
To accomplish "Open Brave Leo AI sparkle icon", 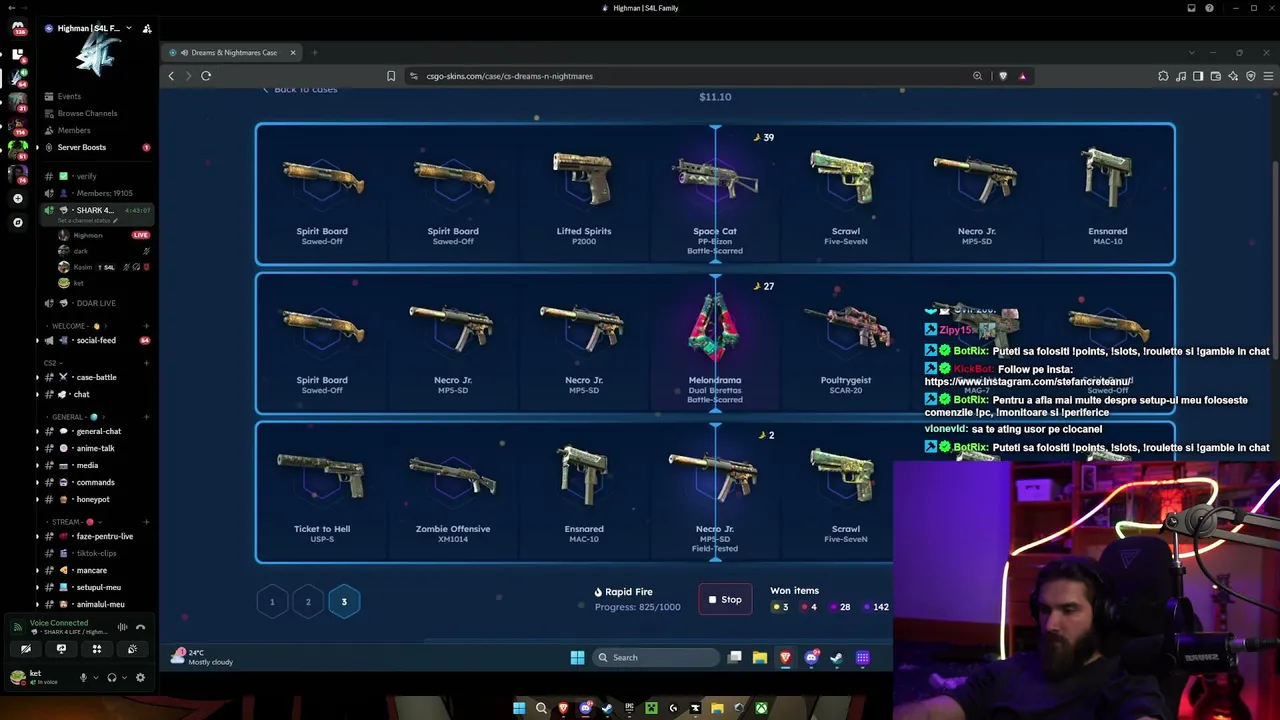I will click(1233, 76).
